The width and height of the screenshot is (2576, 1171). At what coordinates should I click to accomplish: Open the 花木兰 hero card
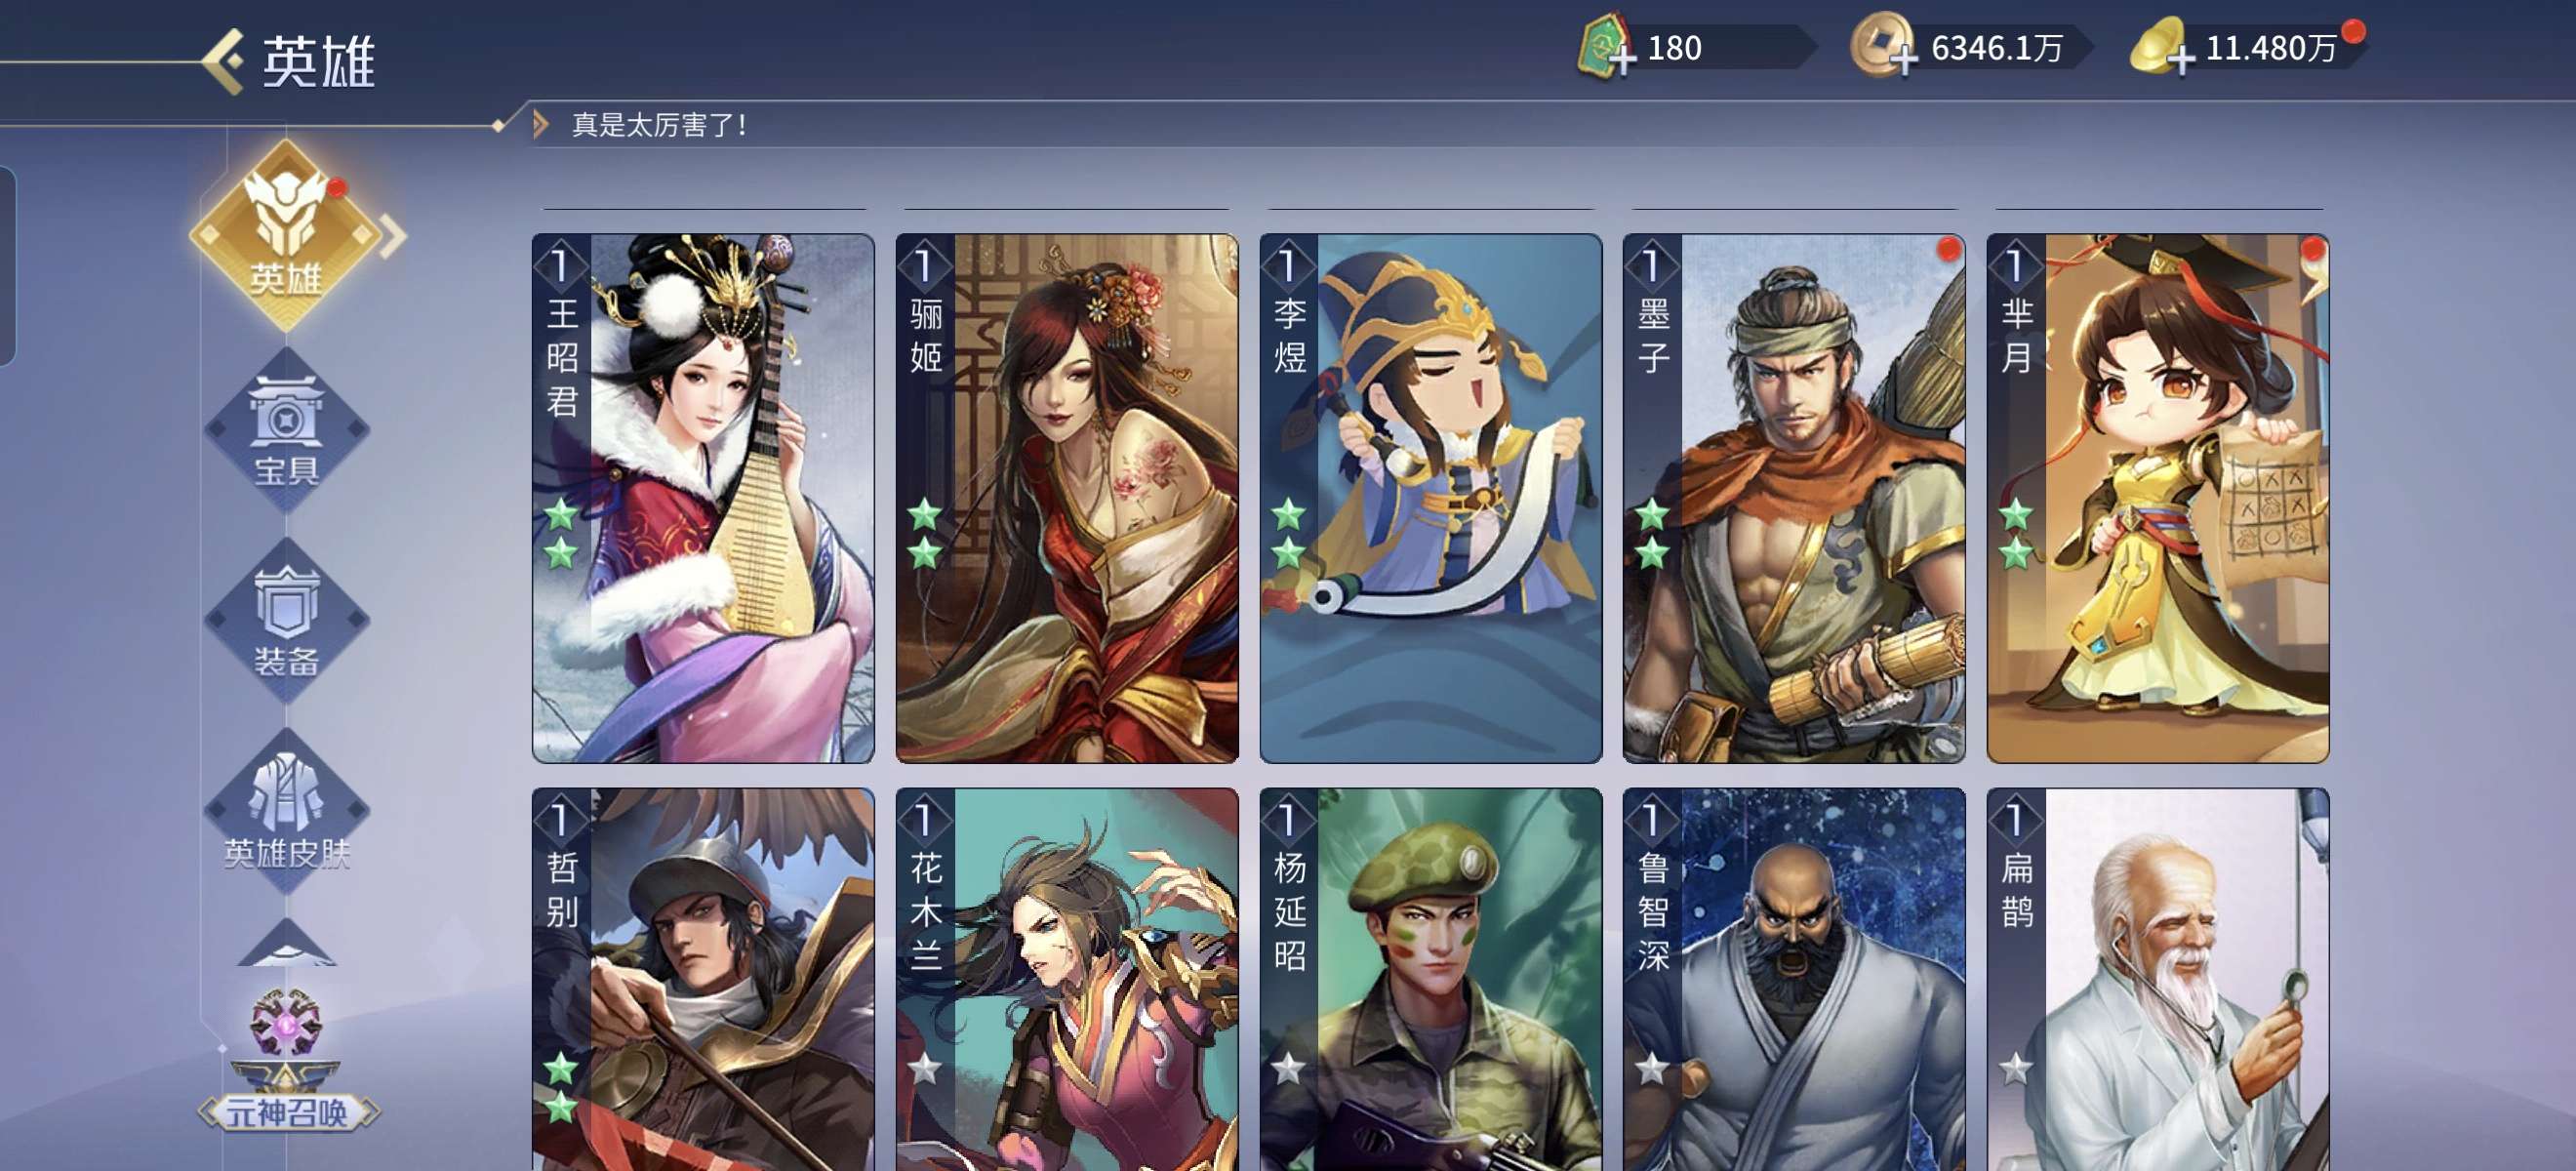[x=1067, y=979]
